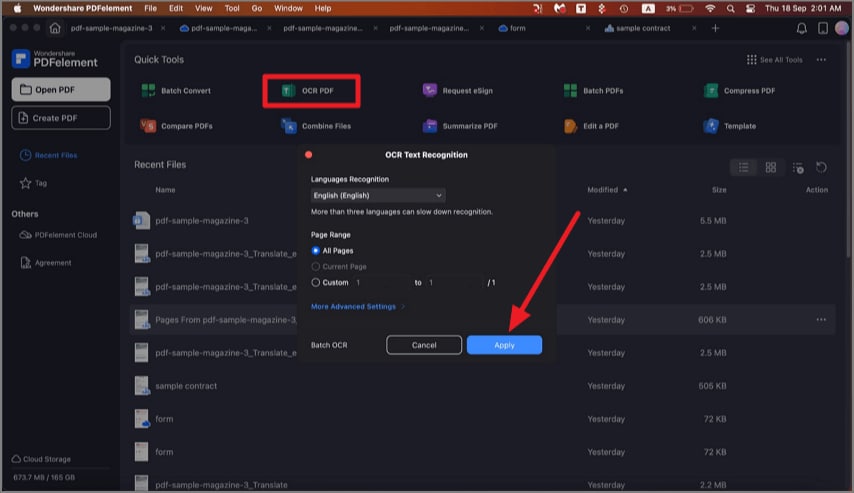This screenshot has height=493, width=854.
Task: Open the notifications bell
Action: pos(801,28)
